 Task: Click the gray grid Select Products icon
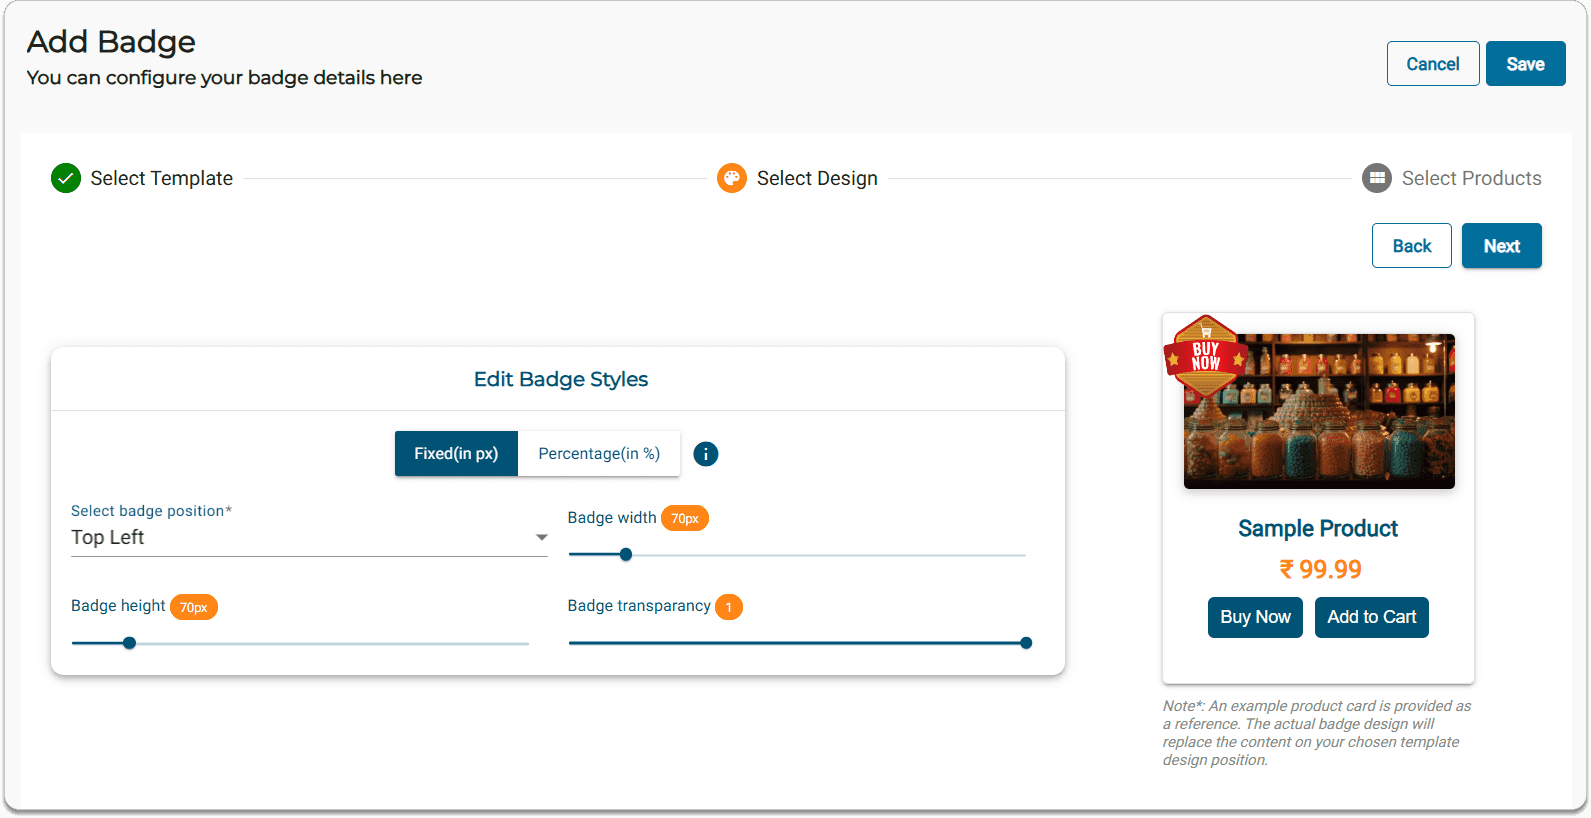tap(1377, 178)
